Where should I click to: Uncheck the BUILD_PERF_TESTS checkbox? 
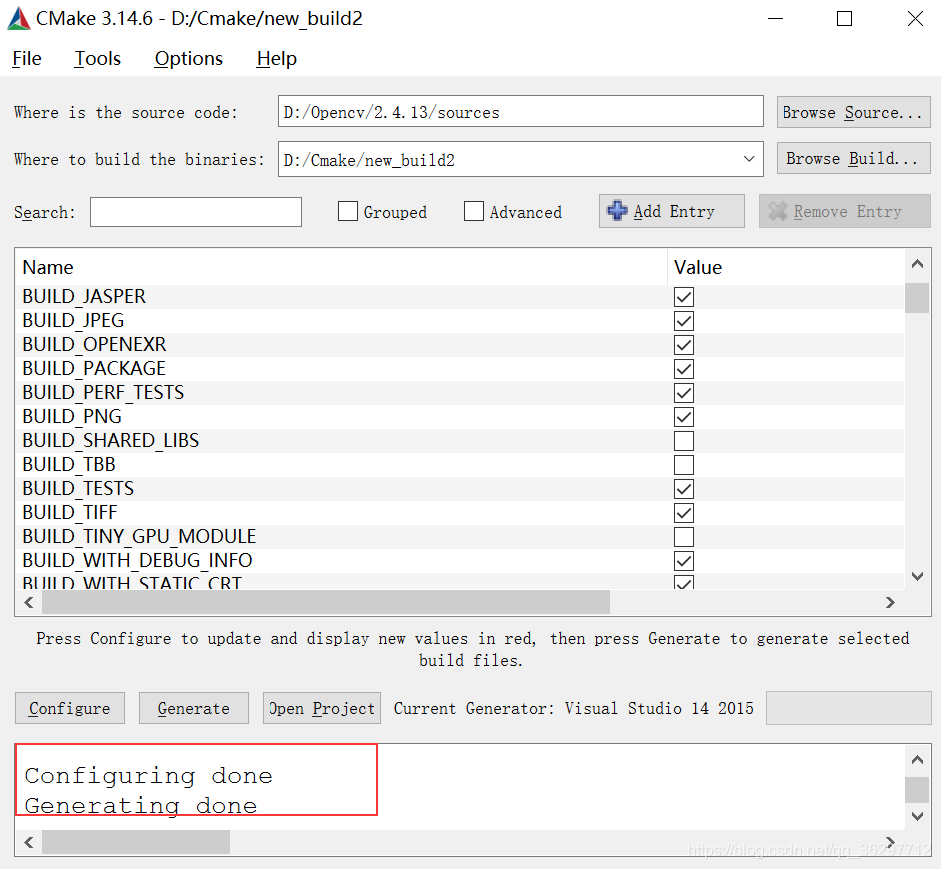pyautogui.click(x=684, y=393)
